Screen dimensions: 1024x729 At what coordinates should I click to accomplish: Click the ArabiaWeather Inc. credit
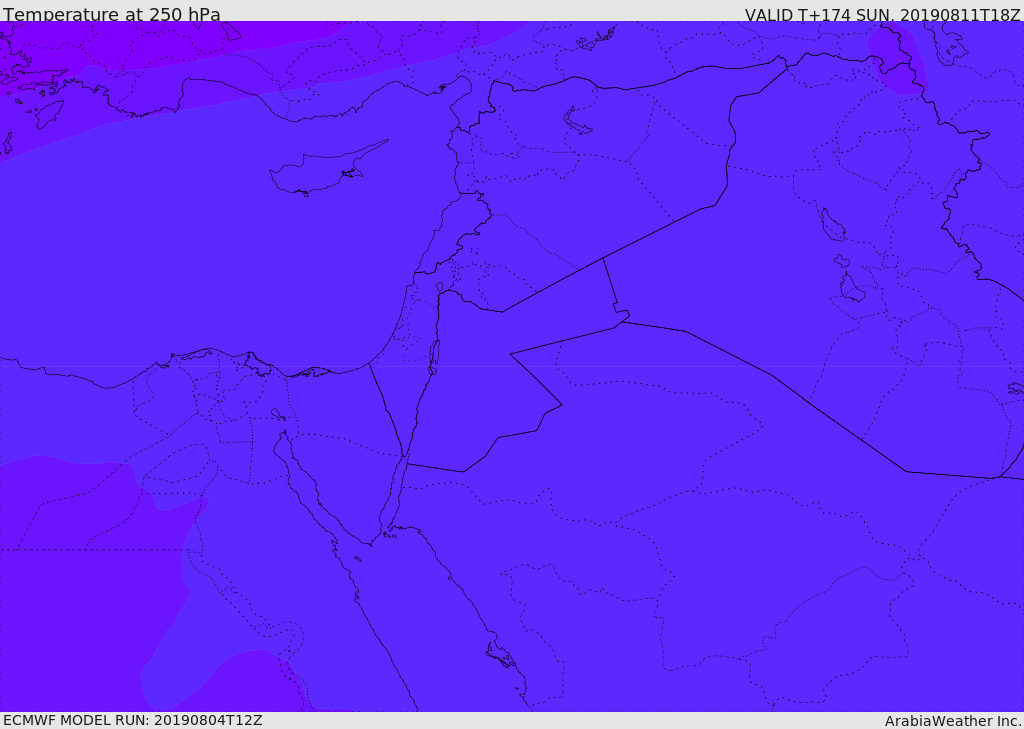click(x=953, y=720)
